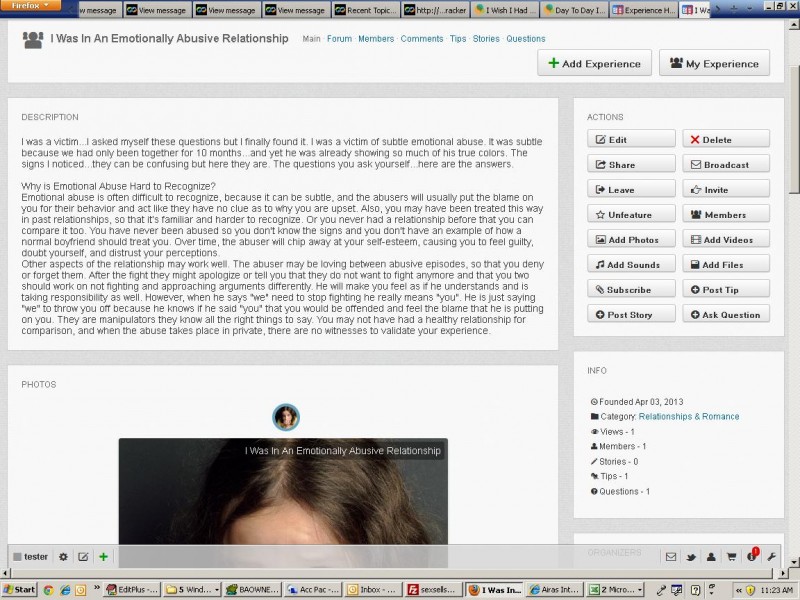Screen dimensions: 800x600
Task: Switch to the EditPlus taskbar window
Action: (133, 590)
